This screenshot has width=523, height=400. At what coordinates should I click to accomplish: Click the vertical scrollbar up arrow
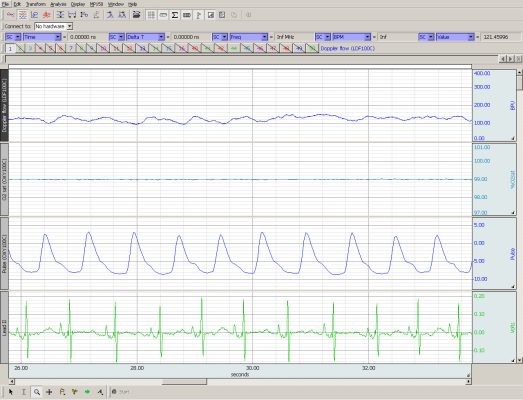(520, 72)
